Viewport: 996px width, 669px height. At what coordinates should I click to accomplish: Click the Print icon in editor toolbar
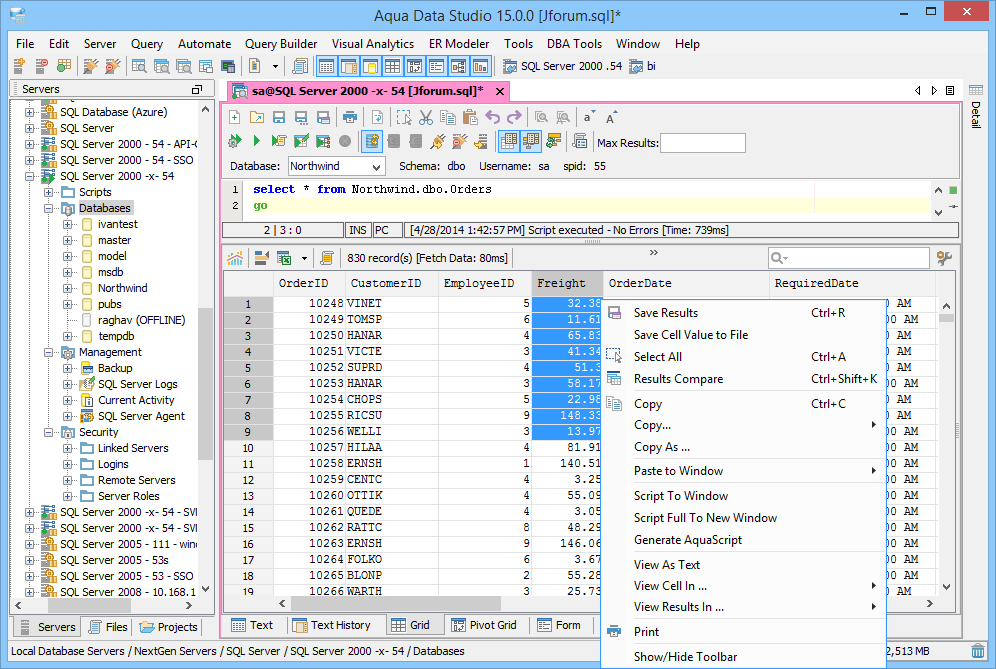[x=349, y=118]
